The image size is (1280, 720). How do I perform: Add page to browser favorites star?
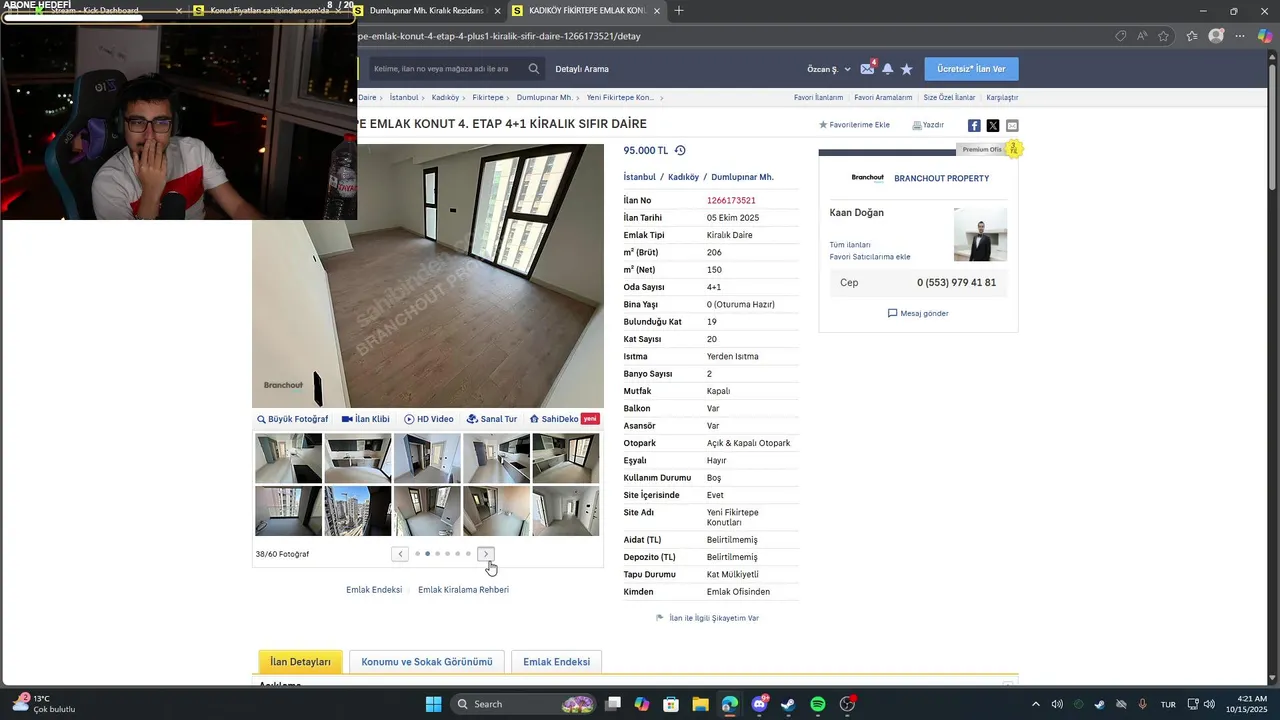click(x=1164, y=36)
